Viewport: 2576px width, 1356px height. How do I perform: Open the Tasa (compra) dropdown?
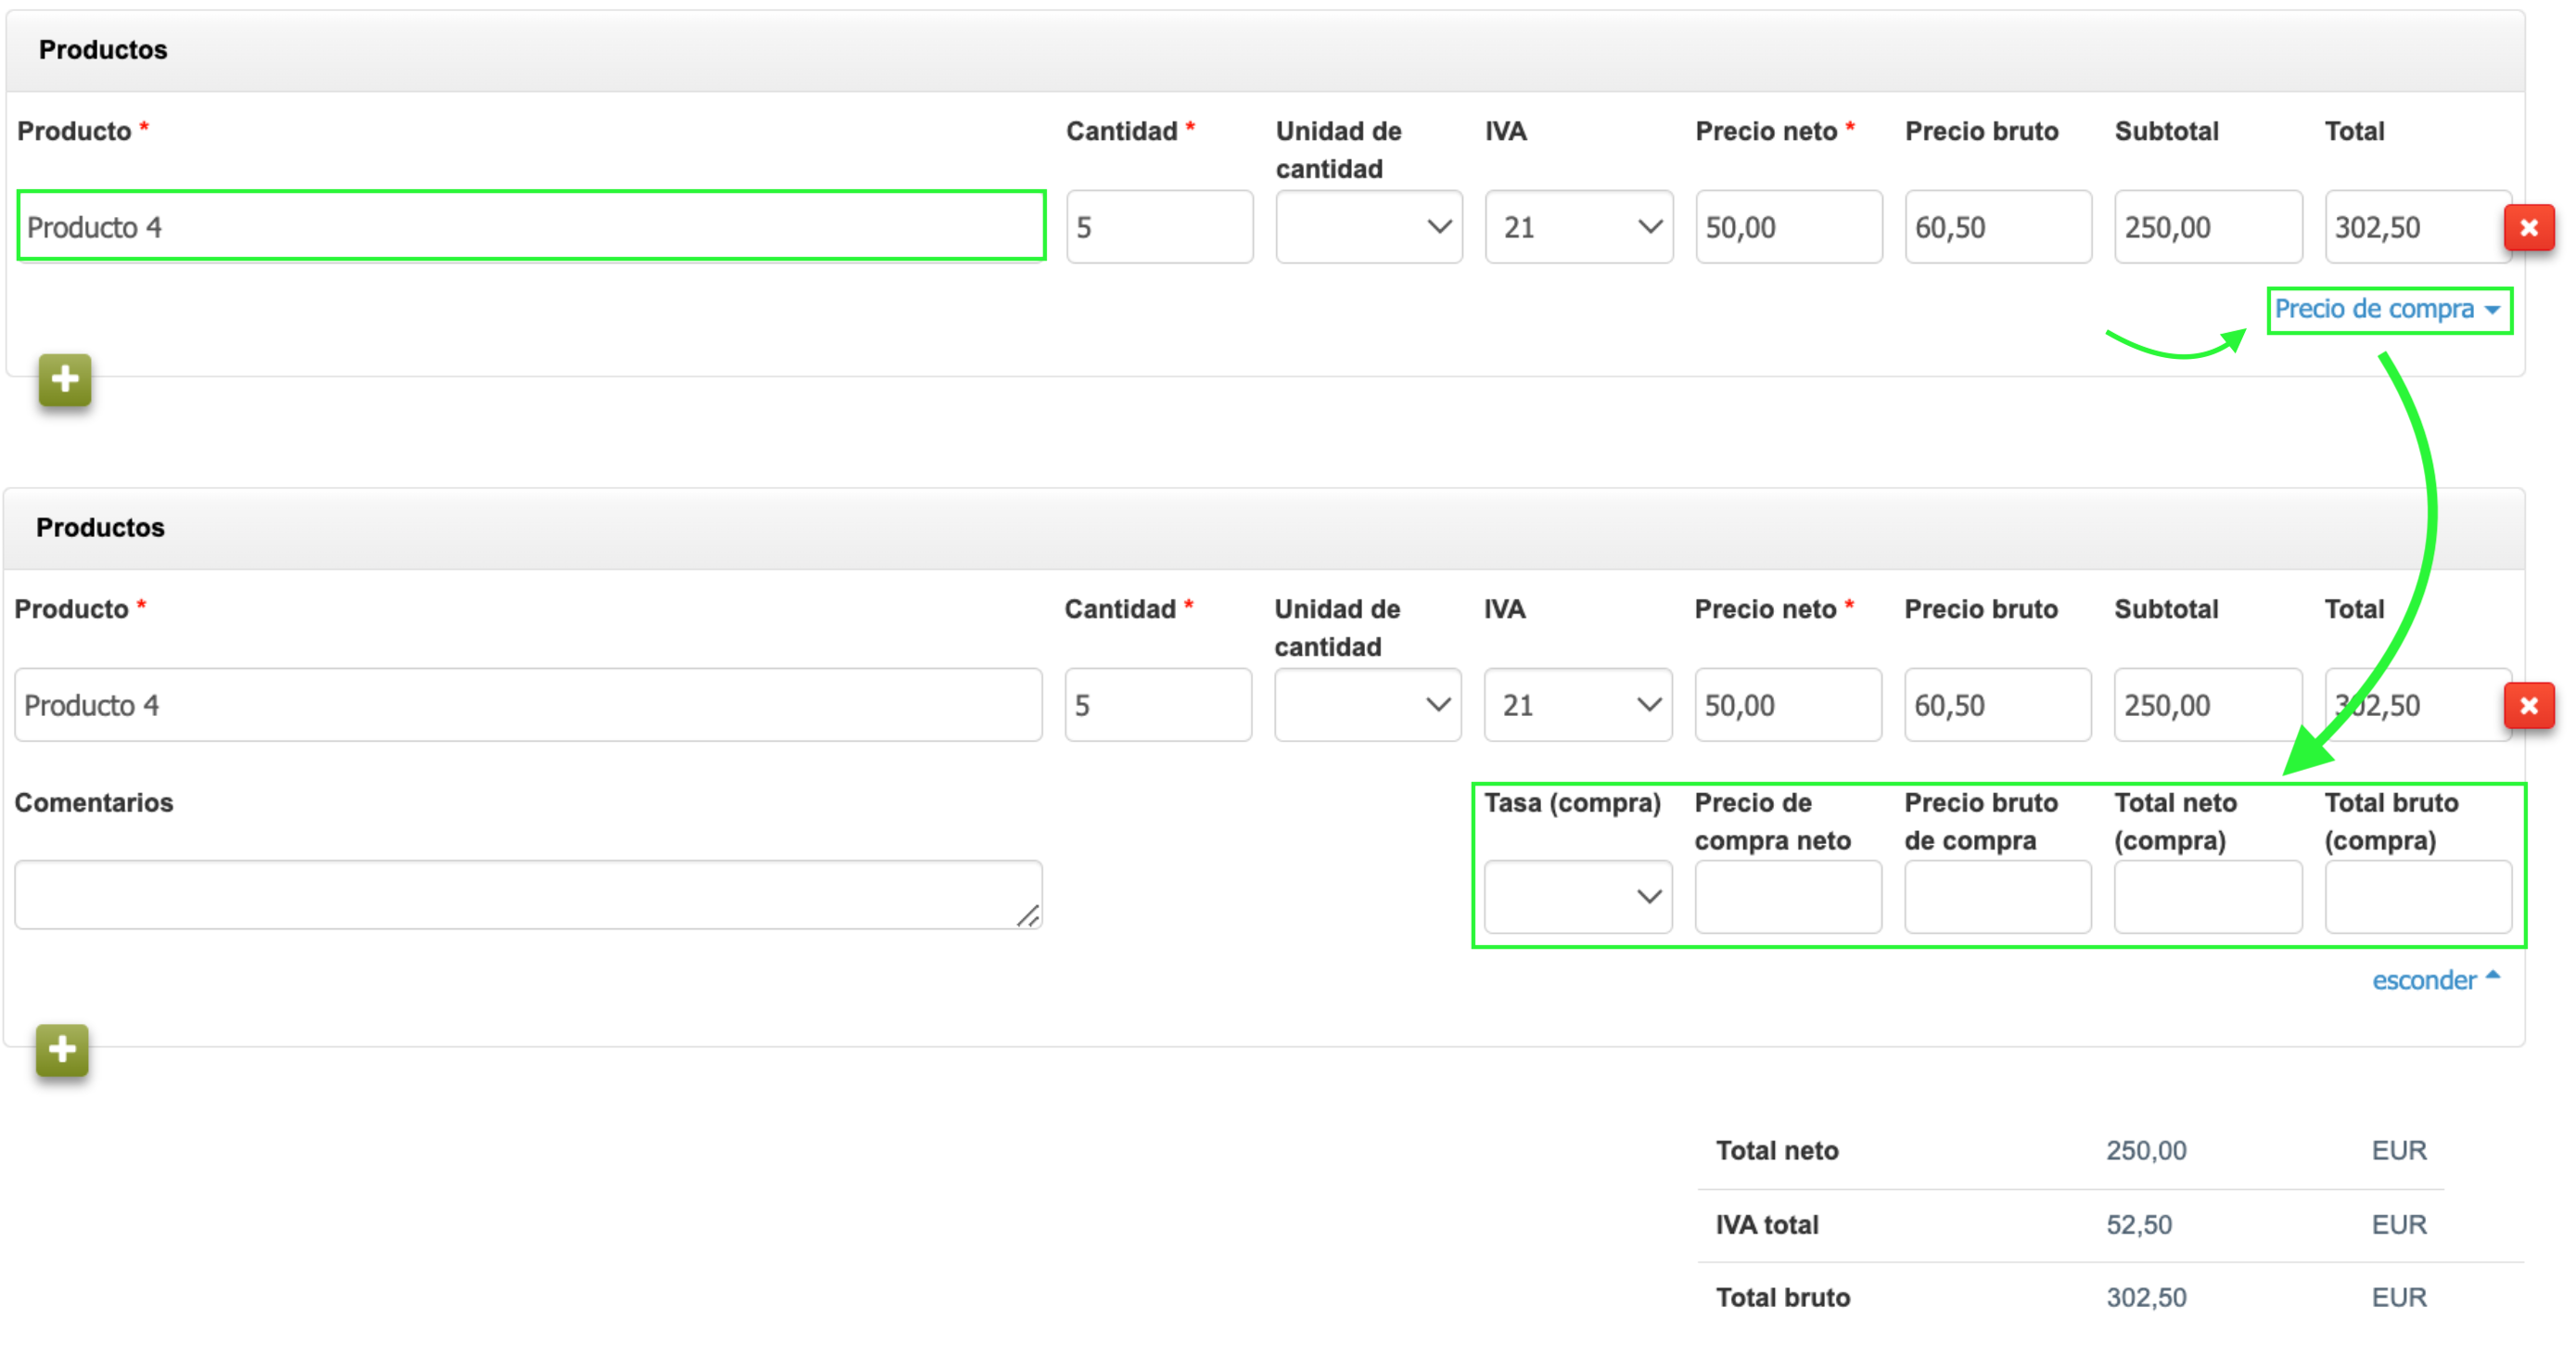1577,897
